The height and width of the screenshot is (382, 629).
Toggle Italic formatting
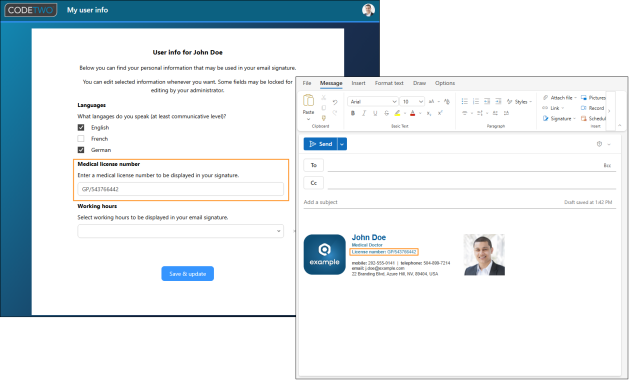[364, 113]
